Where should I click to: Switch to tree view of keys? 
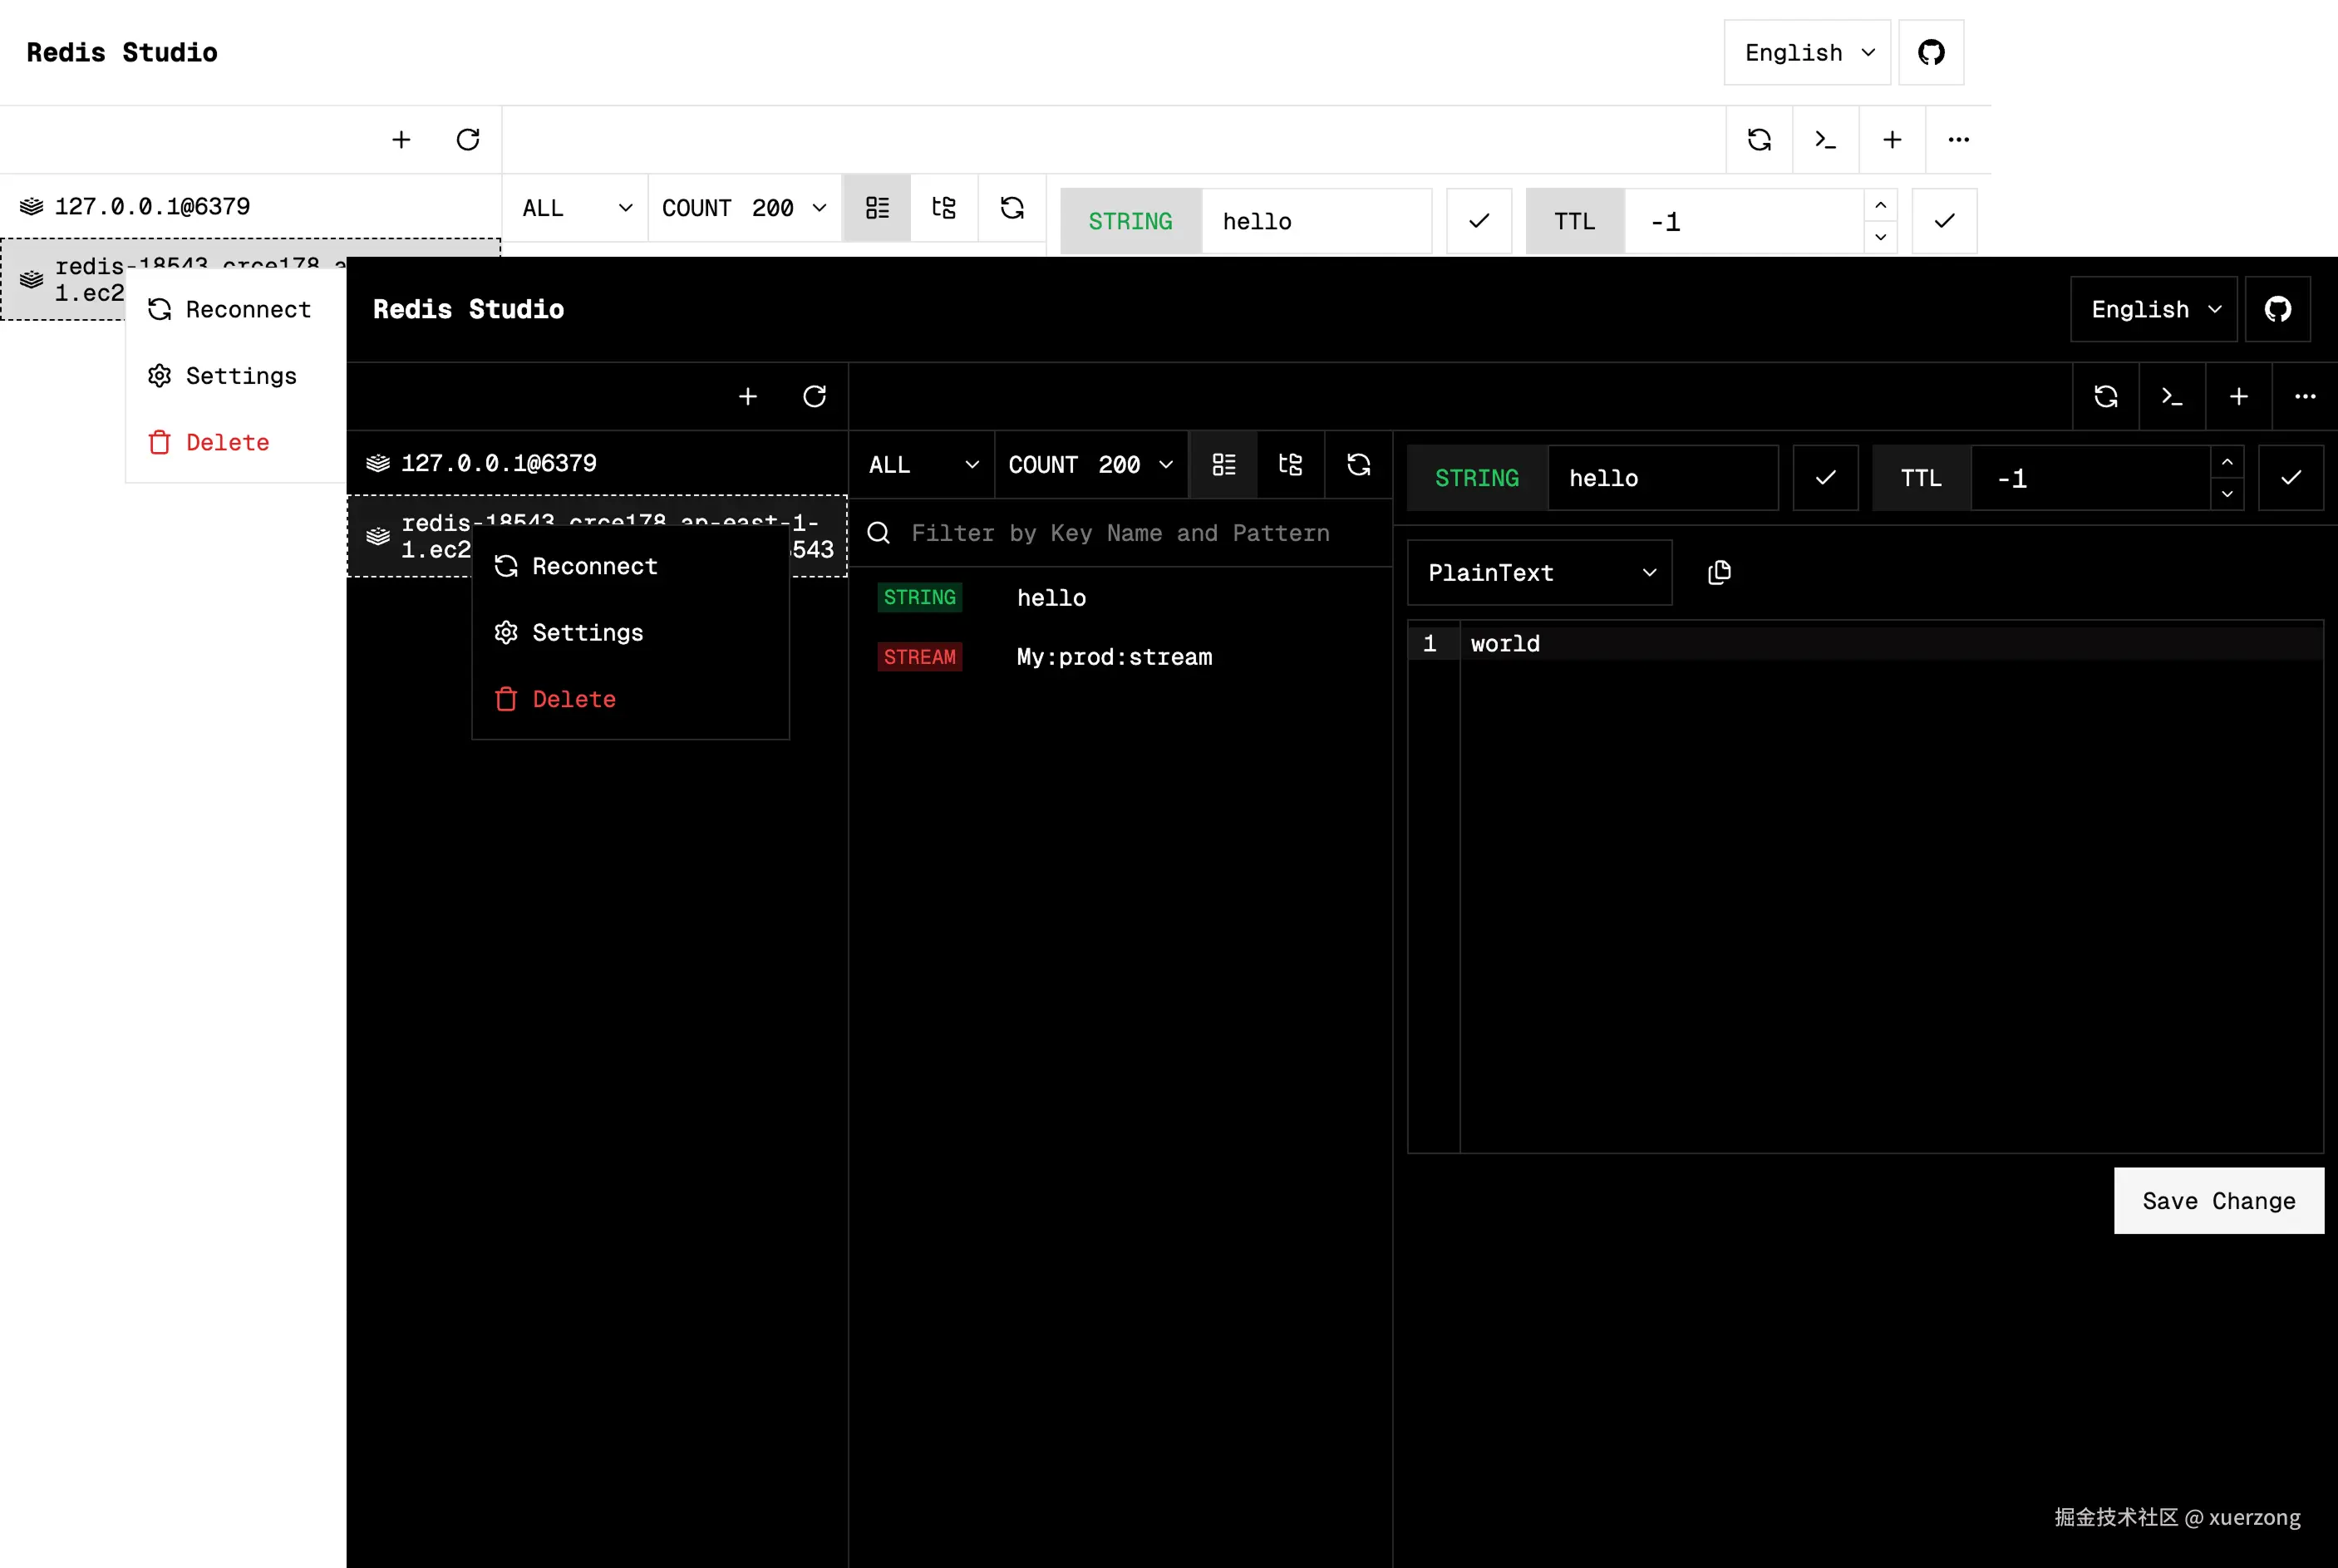point(1290,464)
